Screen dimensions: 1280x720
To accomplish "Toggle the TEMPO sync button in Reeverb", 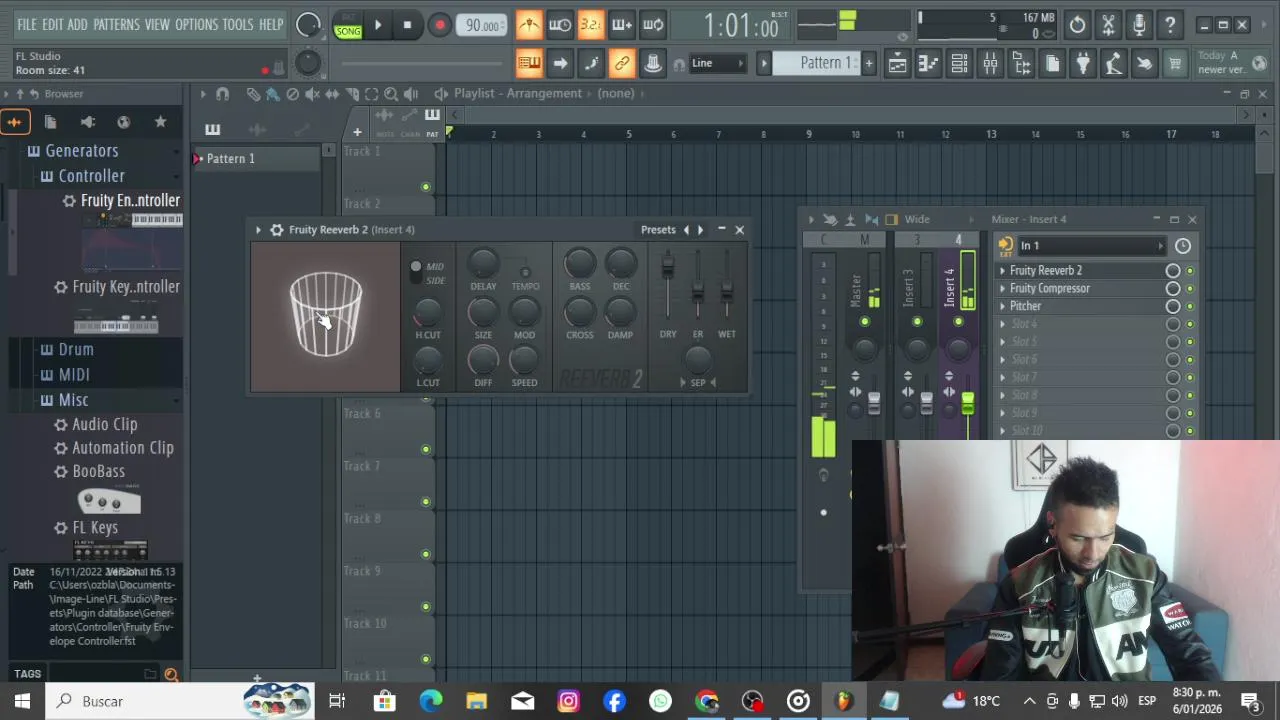I will pos(524,272).
